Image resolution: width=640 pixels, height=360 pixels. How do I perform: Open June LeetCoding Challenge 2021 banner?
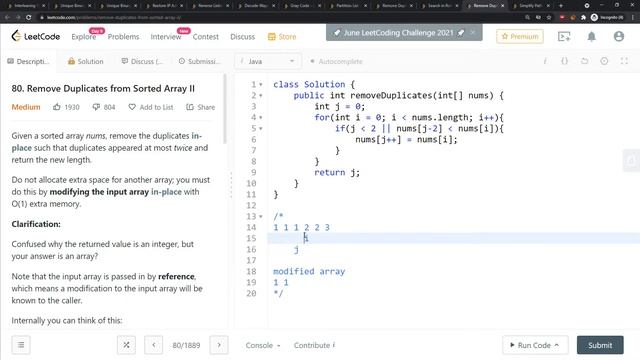[x=398, y=33]
